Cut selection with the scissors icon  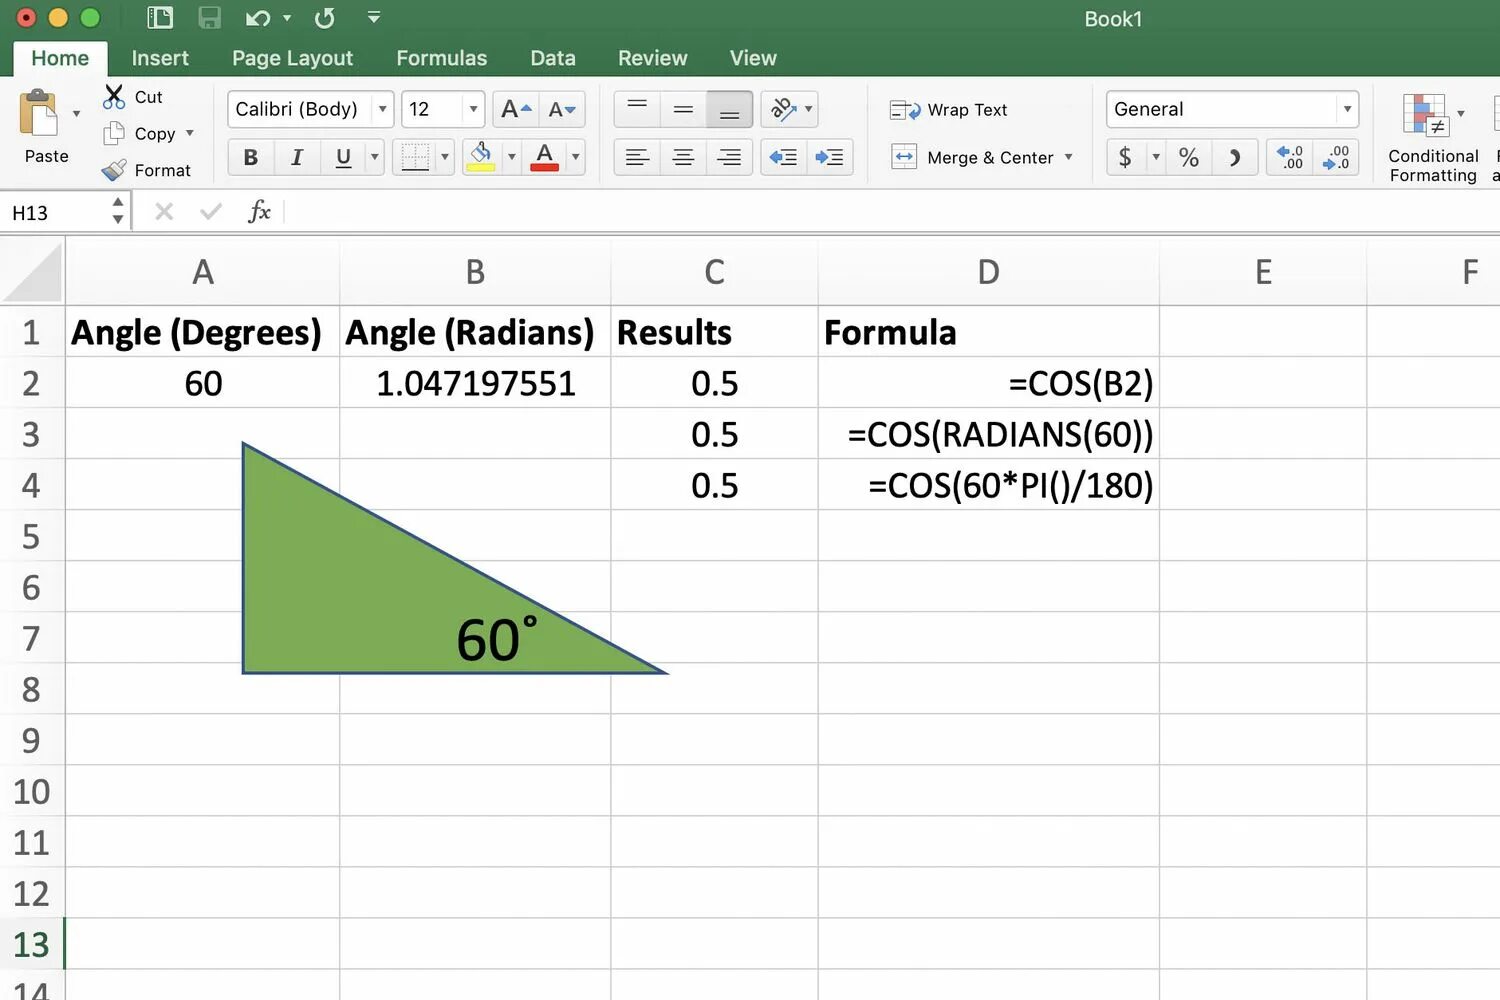click(x=115, y=96)
